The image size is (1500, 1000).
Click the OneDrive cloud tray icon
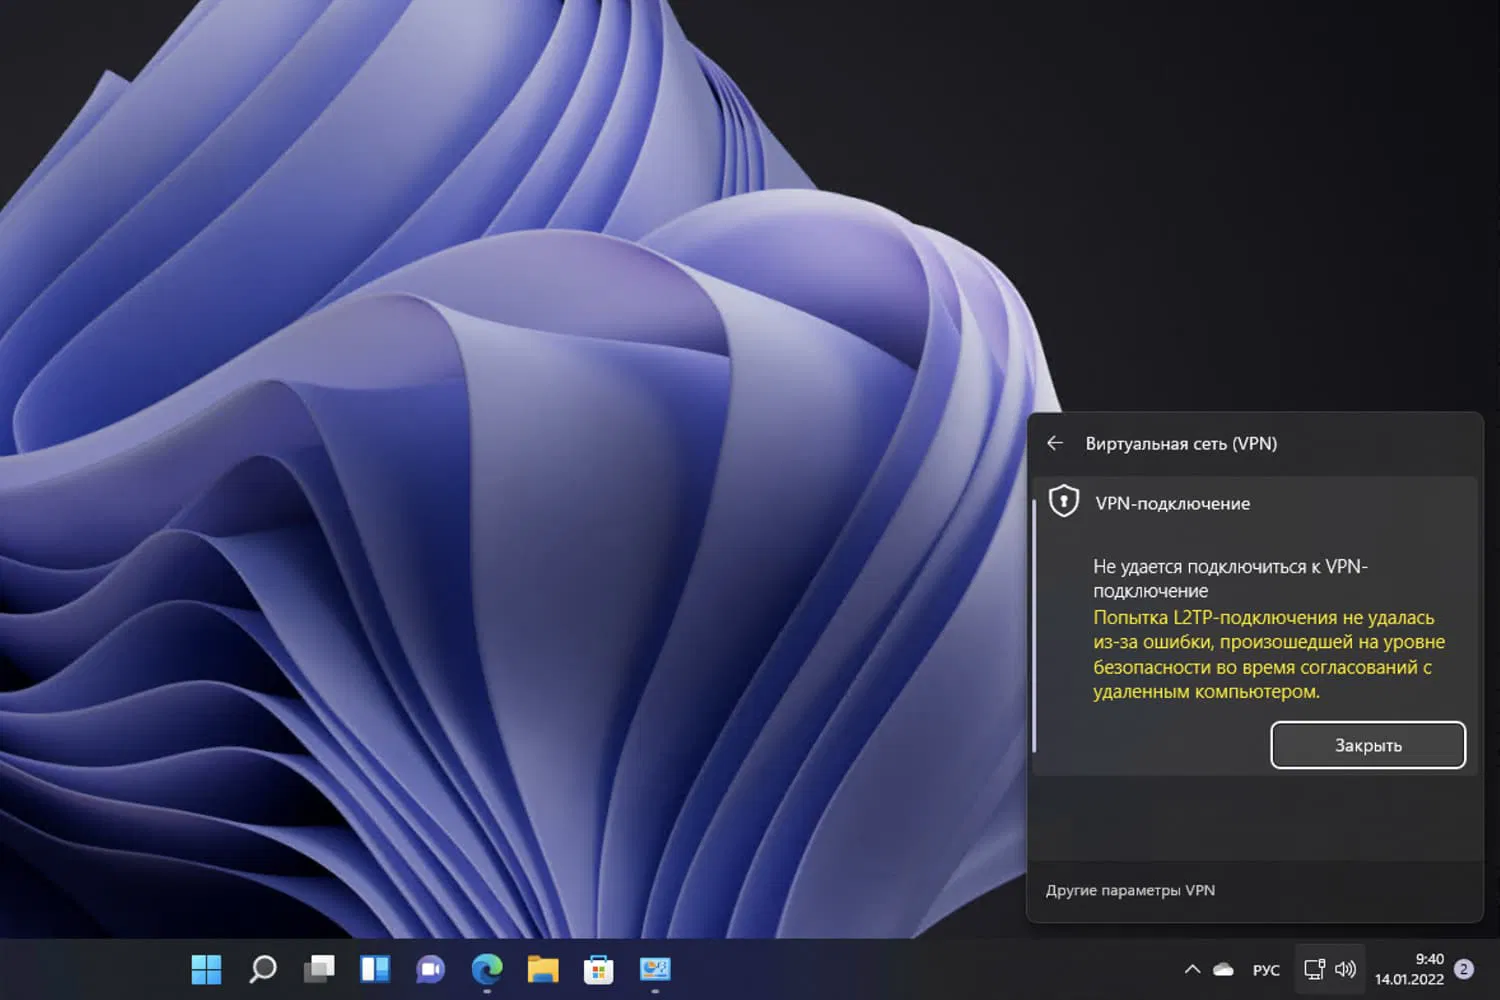[x=1223, y=969]
